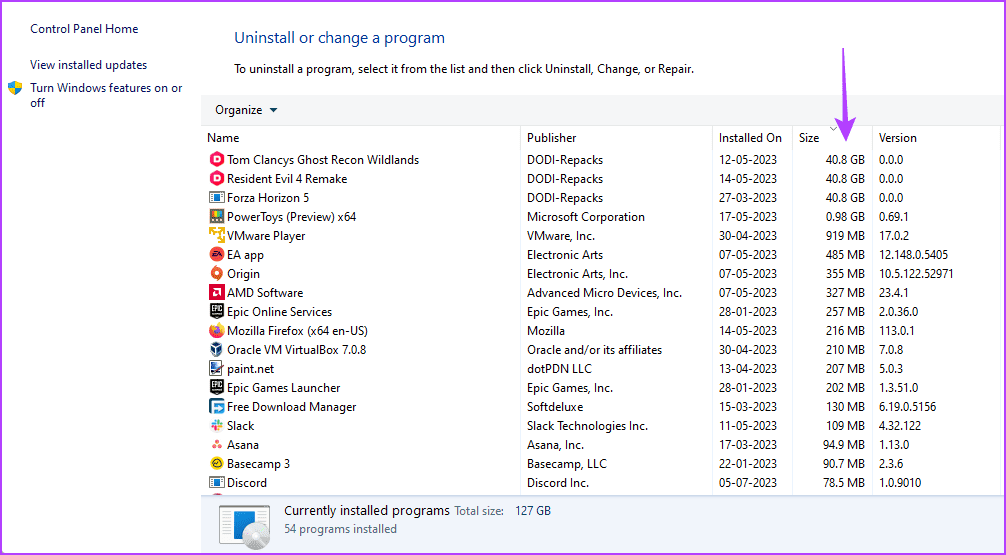Click the EA app icon
This screenshot has width=1006, height=555.
pos(217,255)
